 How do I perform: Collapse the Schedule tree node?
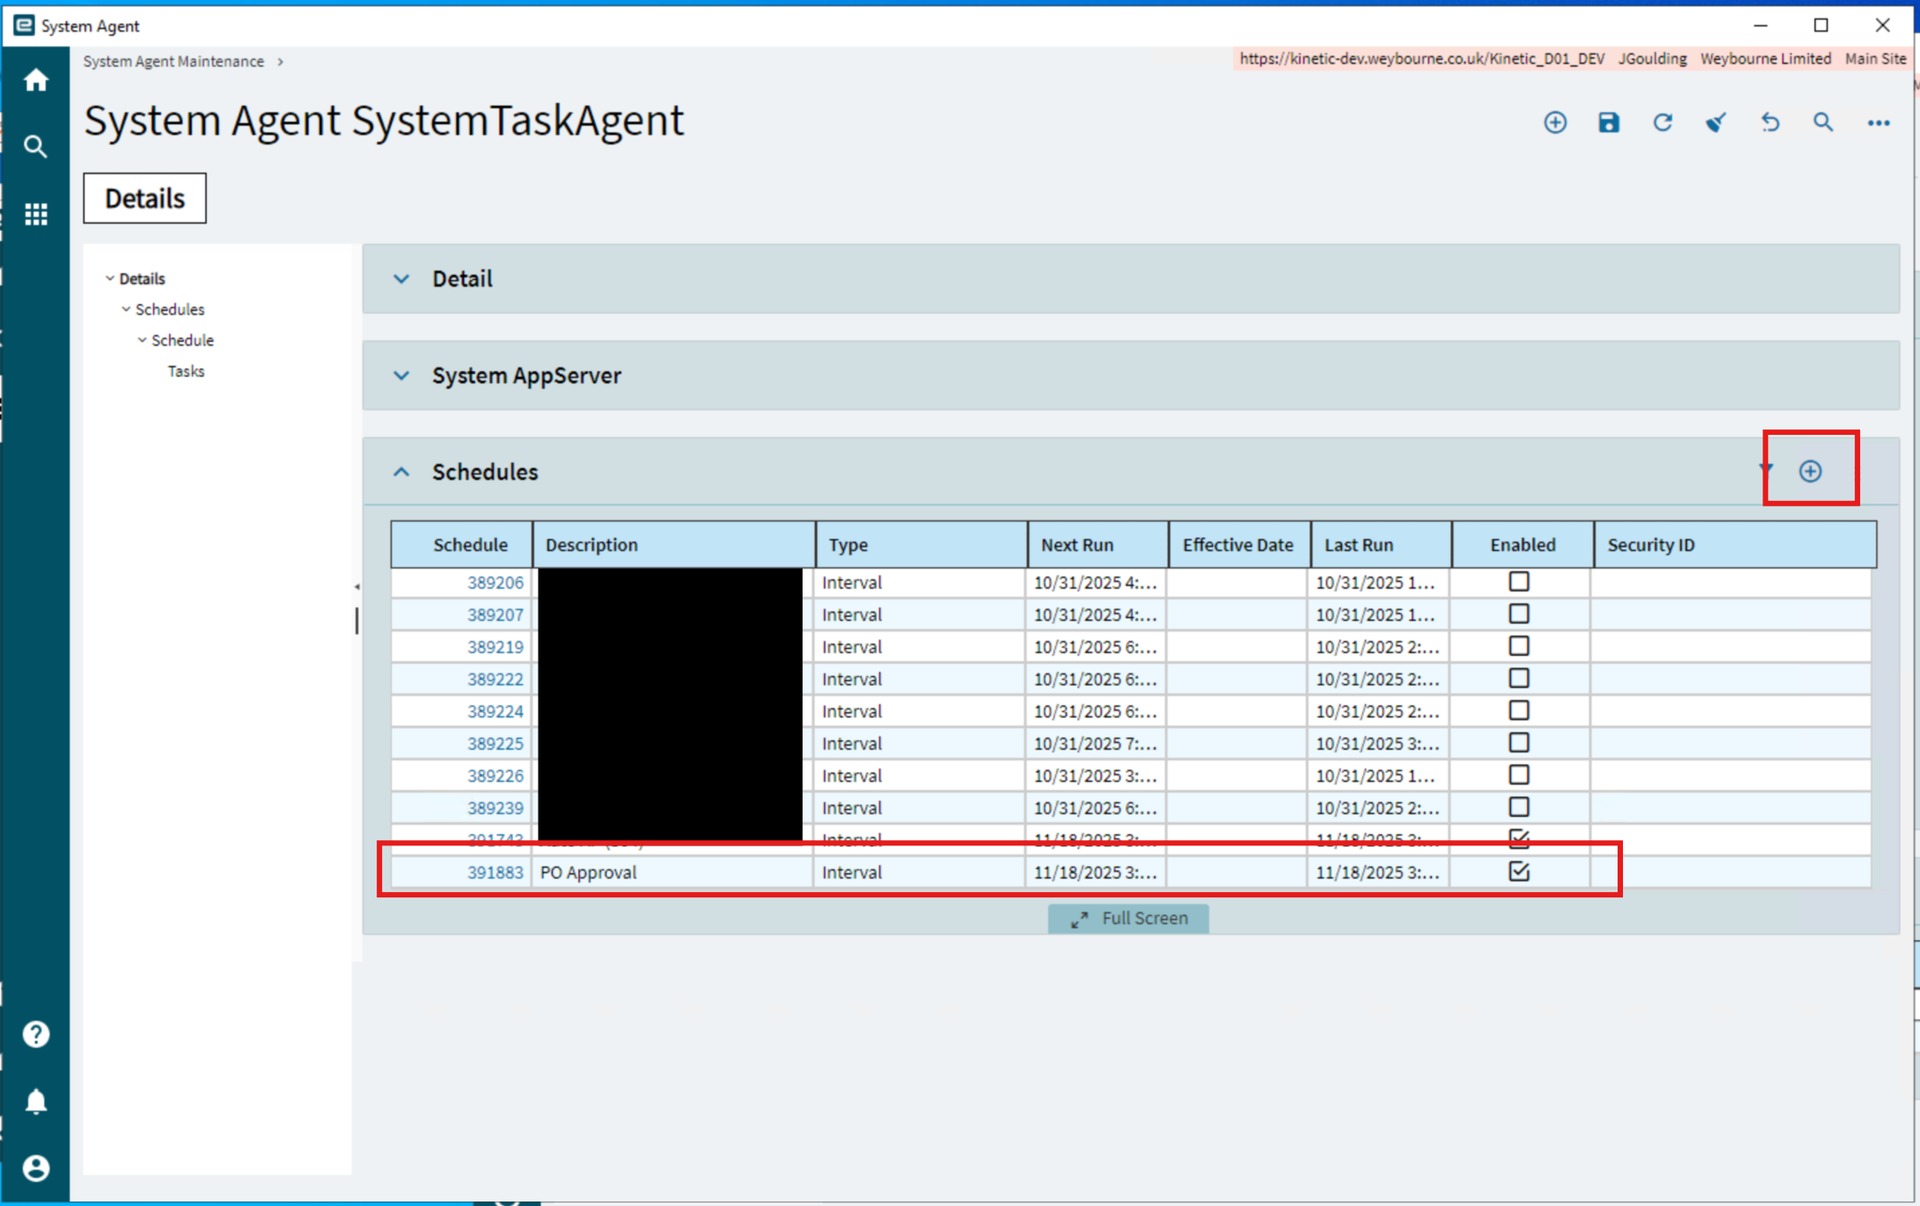142,341
